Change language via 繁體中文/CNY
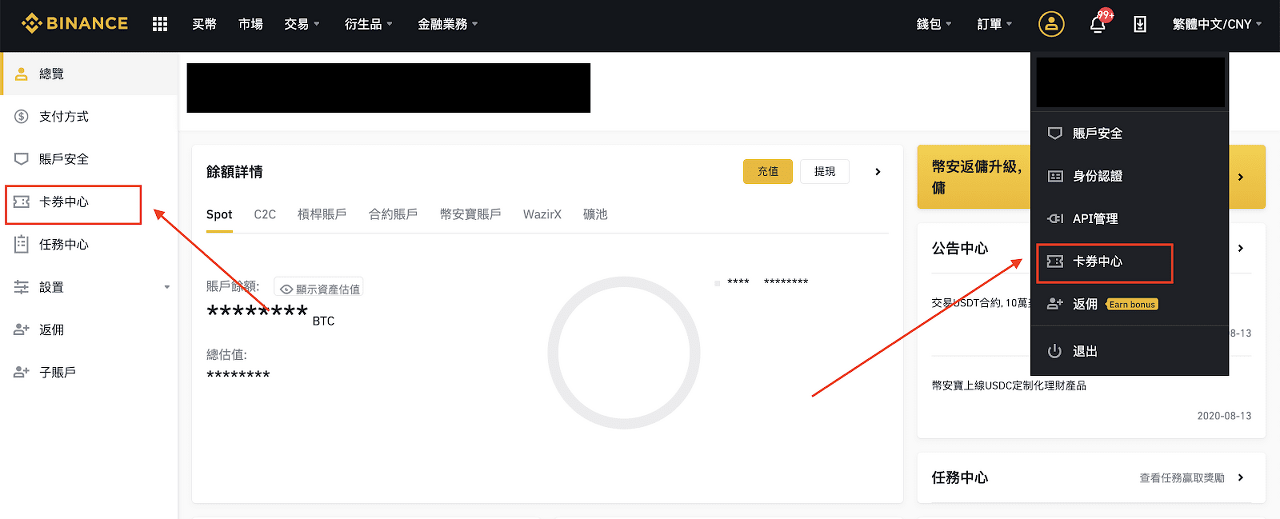The height and width of the screenshot is (519, 1280). coord(1218,24)
